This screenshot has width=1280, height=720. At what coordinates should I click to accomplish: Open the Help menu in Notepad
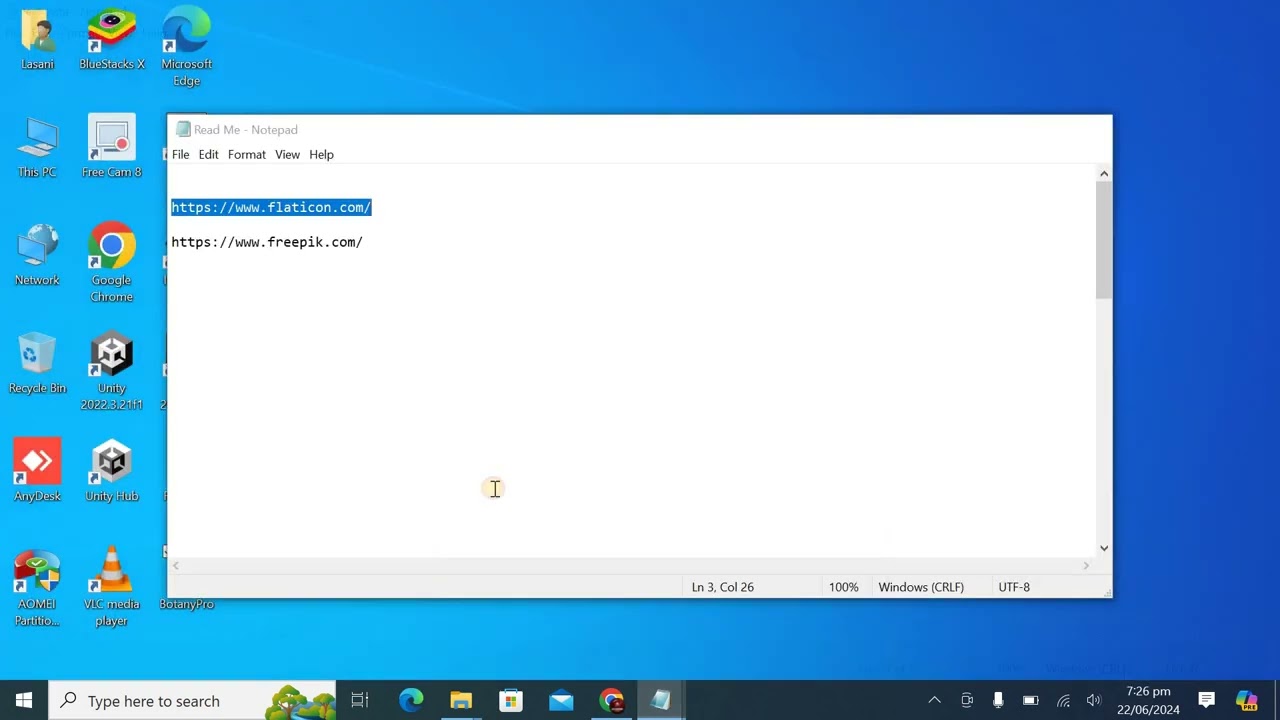coord(321,154)
